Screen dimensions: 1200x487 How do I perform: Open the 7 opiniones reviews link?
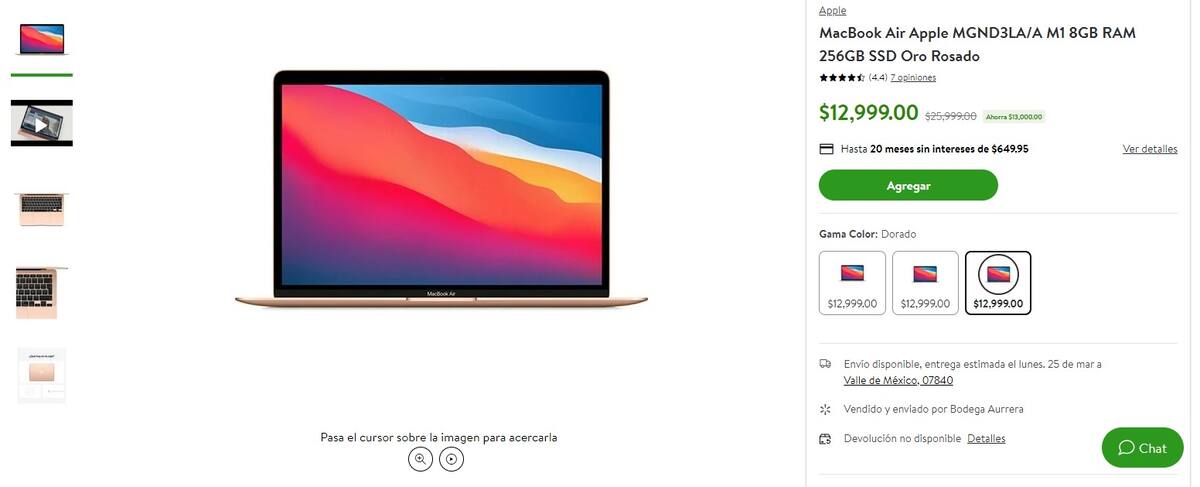click(x=913, y=77)
